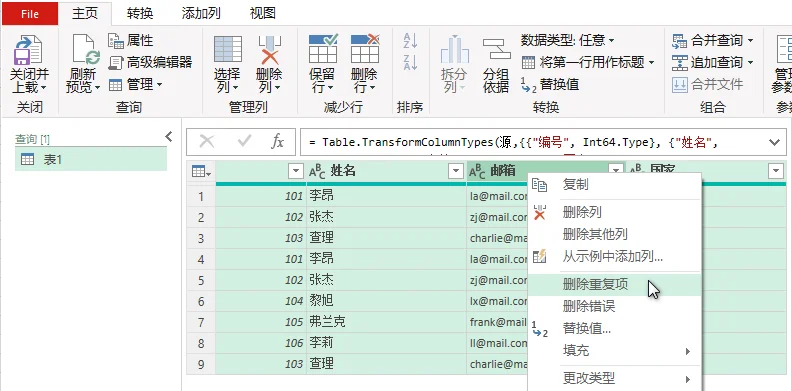The width and height of the screenshot is (792, 391).
Task: Switch to the 主页 tab
Action: click(x=85, y=14)
